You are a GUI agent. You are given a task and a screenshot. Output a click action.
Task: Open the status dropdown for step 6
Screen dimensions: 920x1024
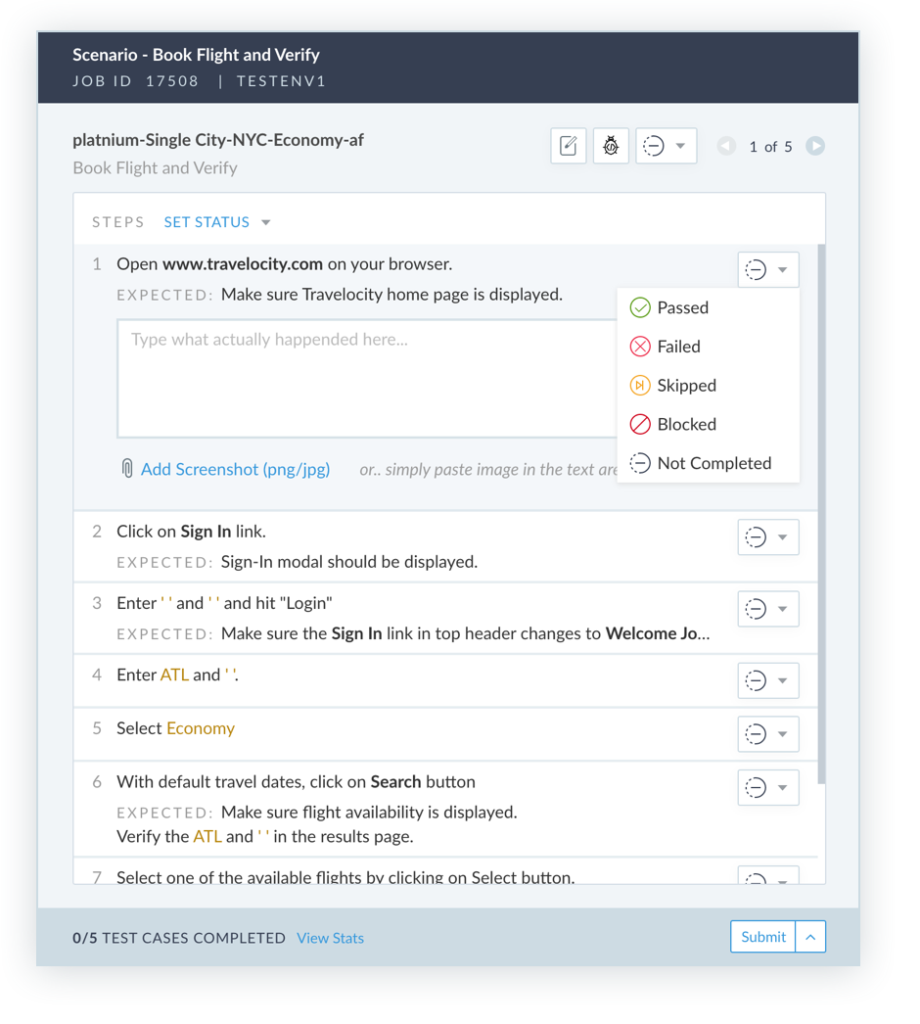[768, 787]
